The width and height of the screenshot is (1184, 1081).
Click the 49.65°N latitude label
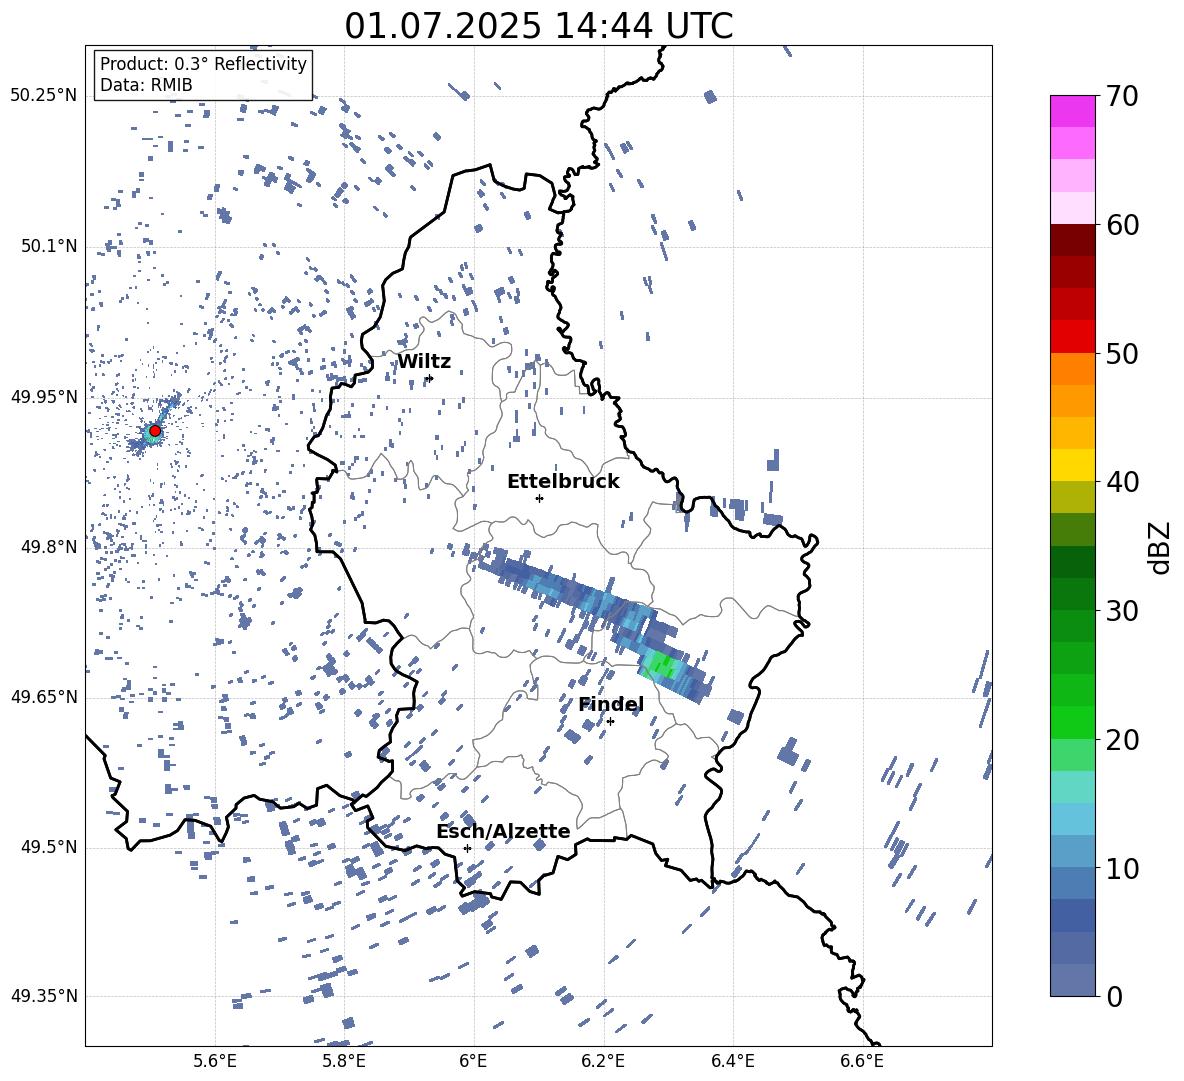click(44, 697)
